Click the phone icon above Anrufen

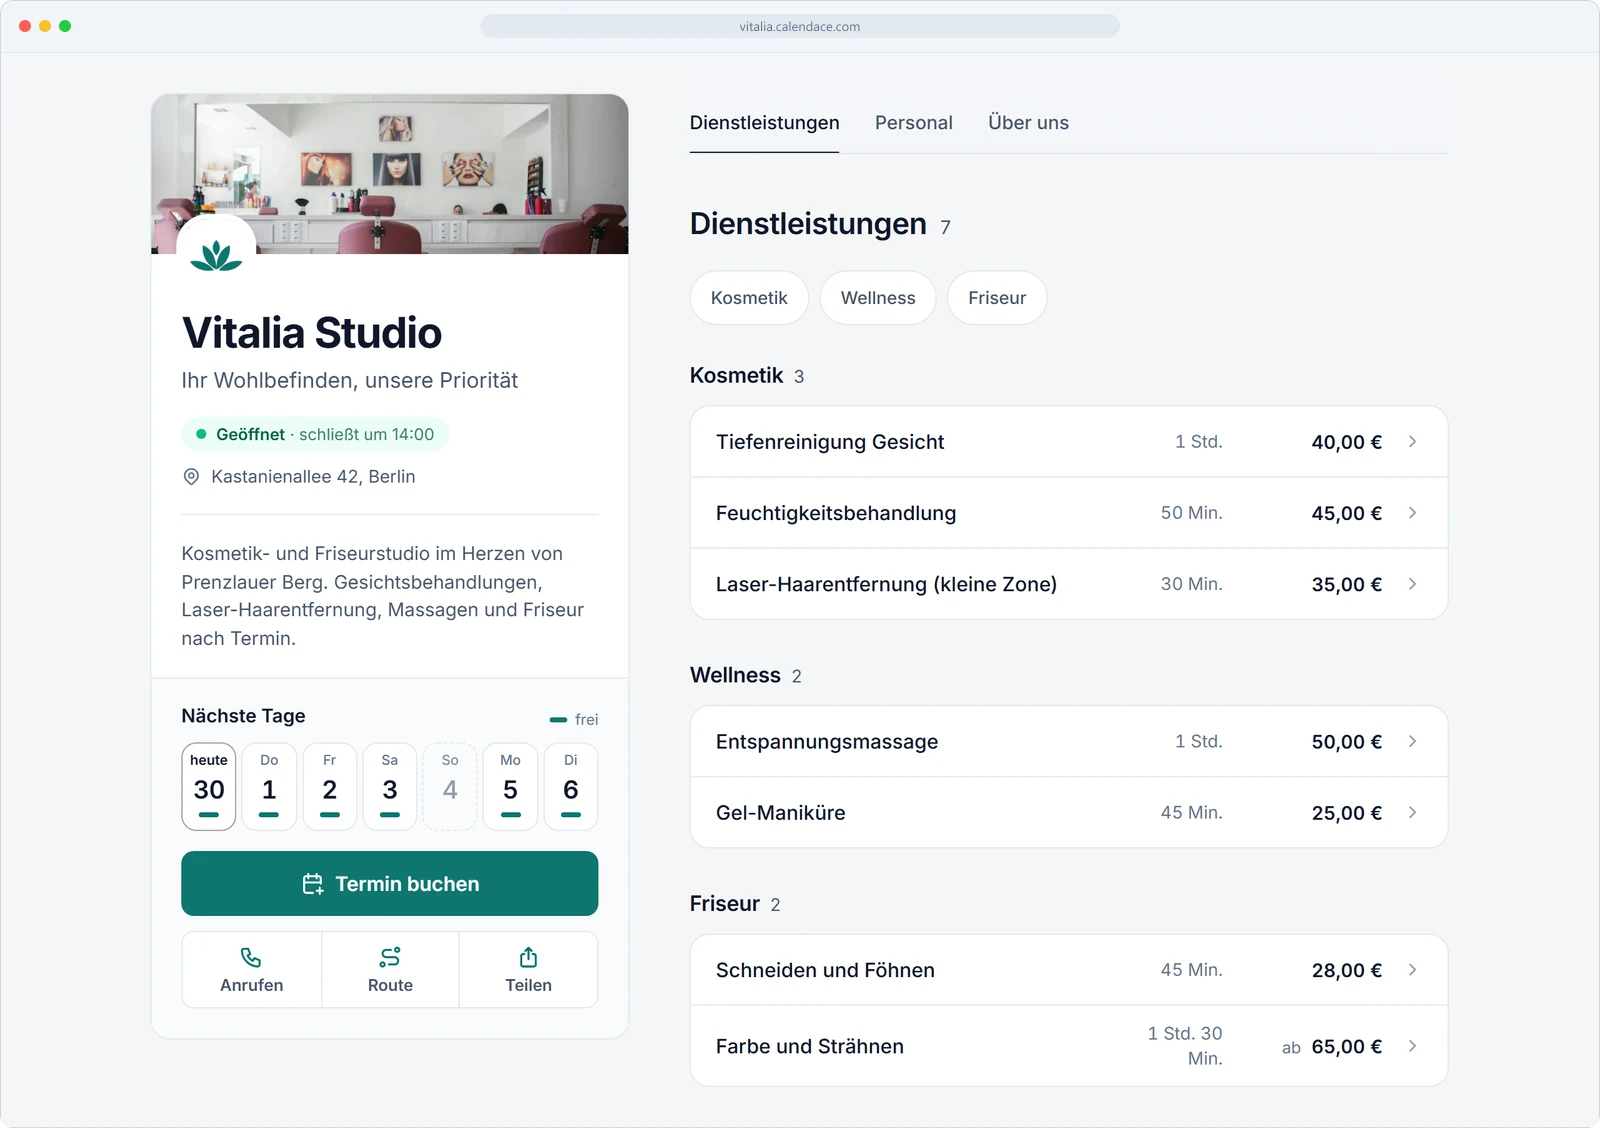pos(251,958)
